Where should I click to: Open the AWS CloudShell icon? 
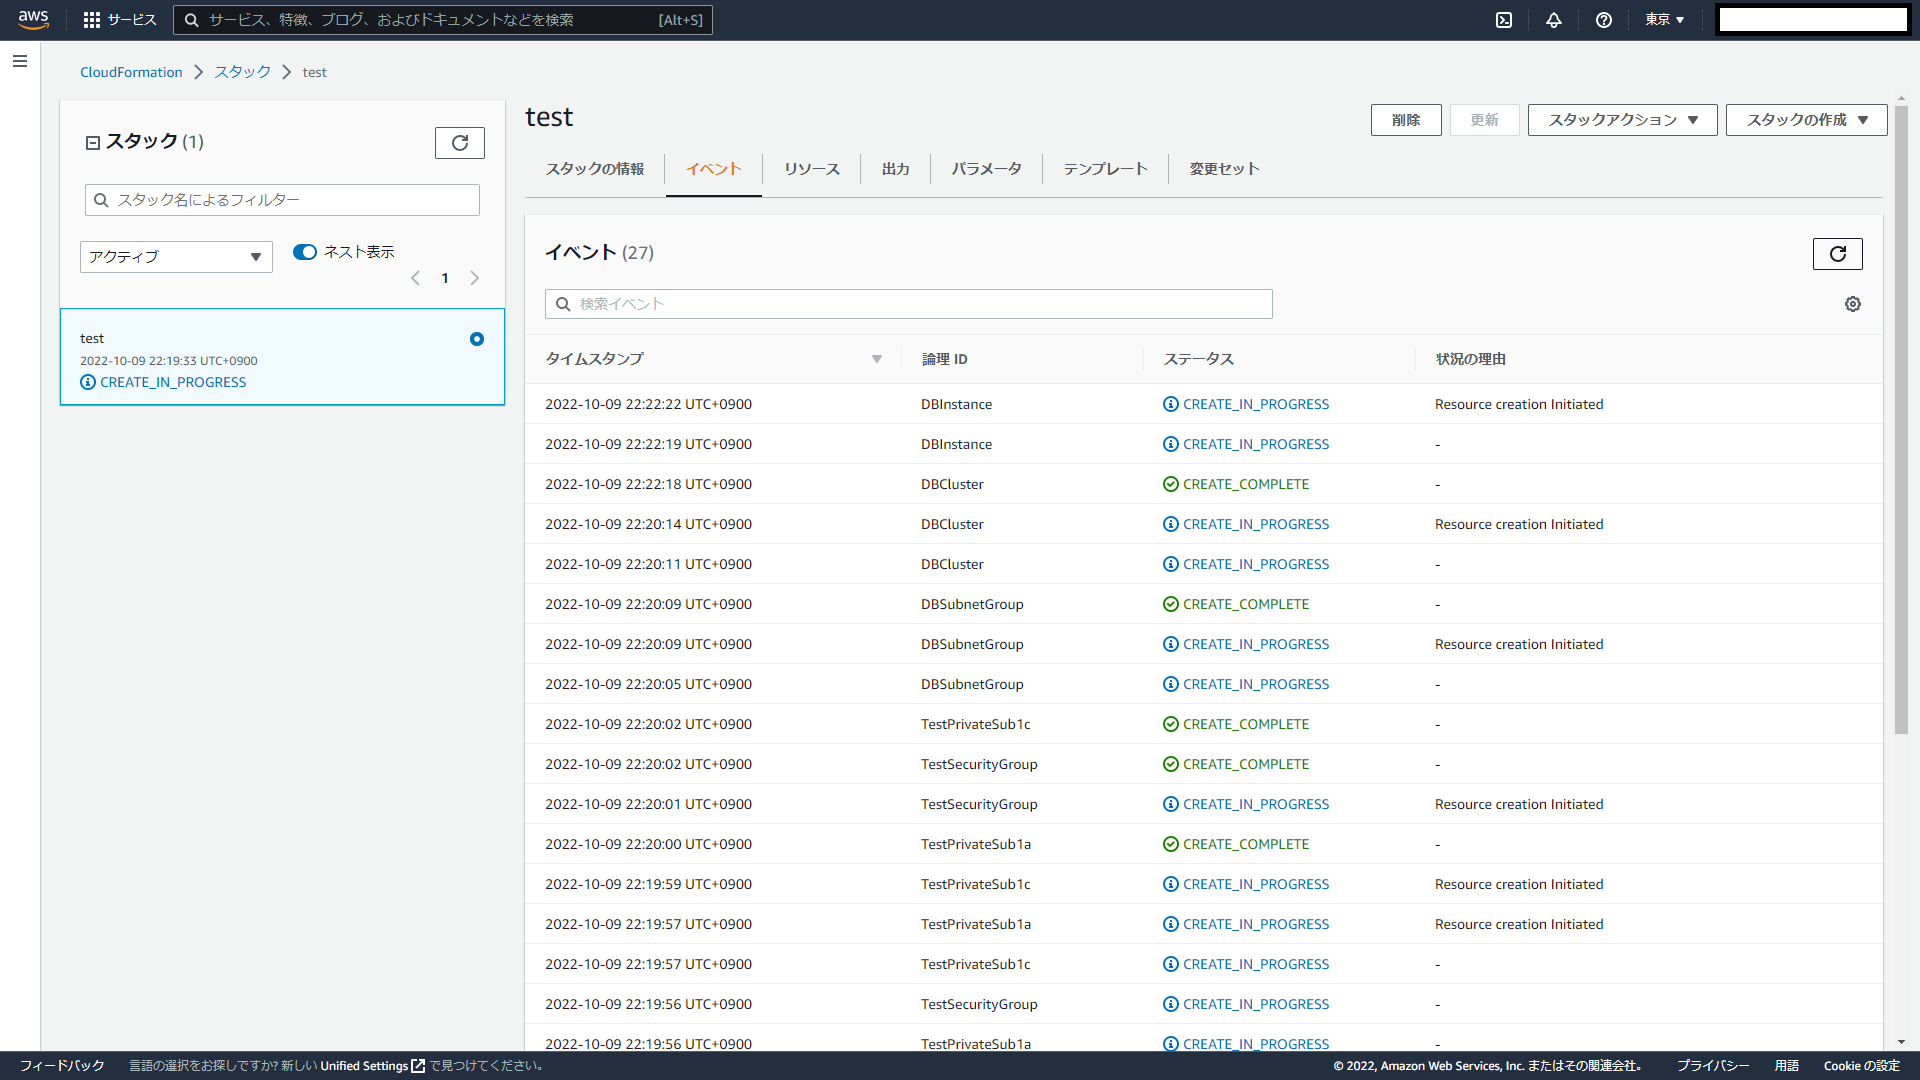click(1504, 20)
